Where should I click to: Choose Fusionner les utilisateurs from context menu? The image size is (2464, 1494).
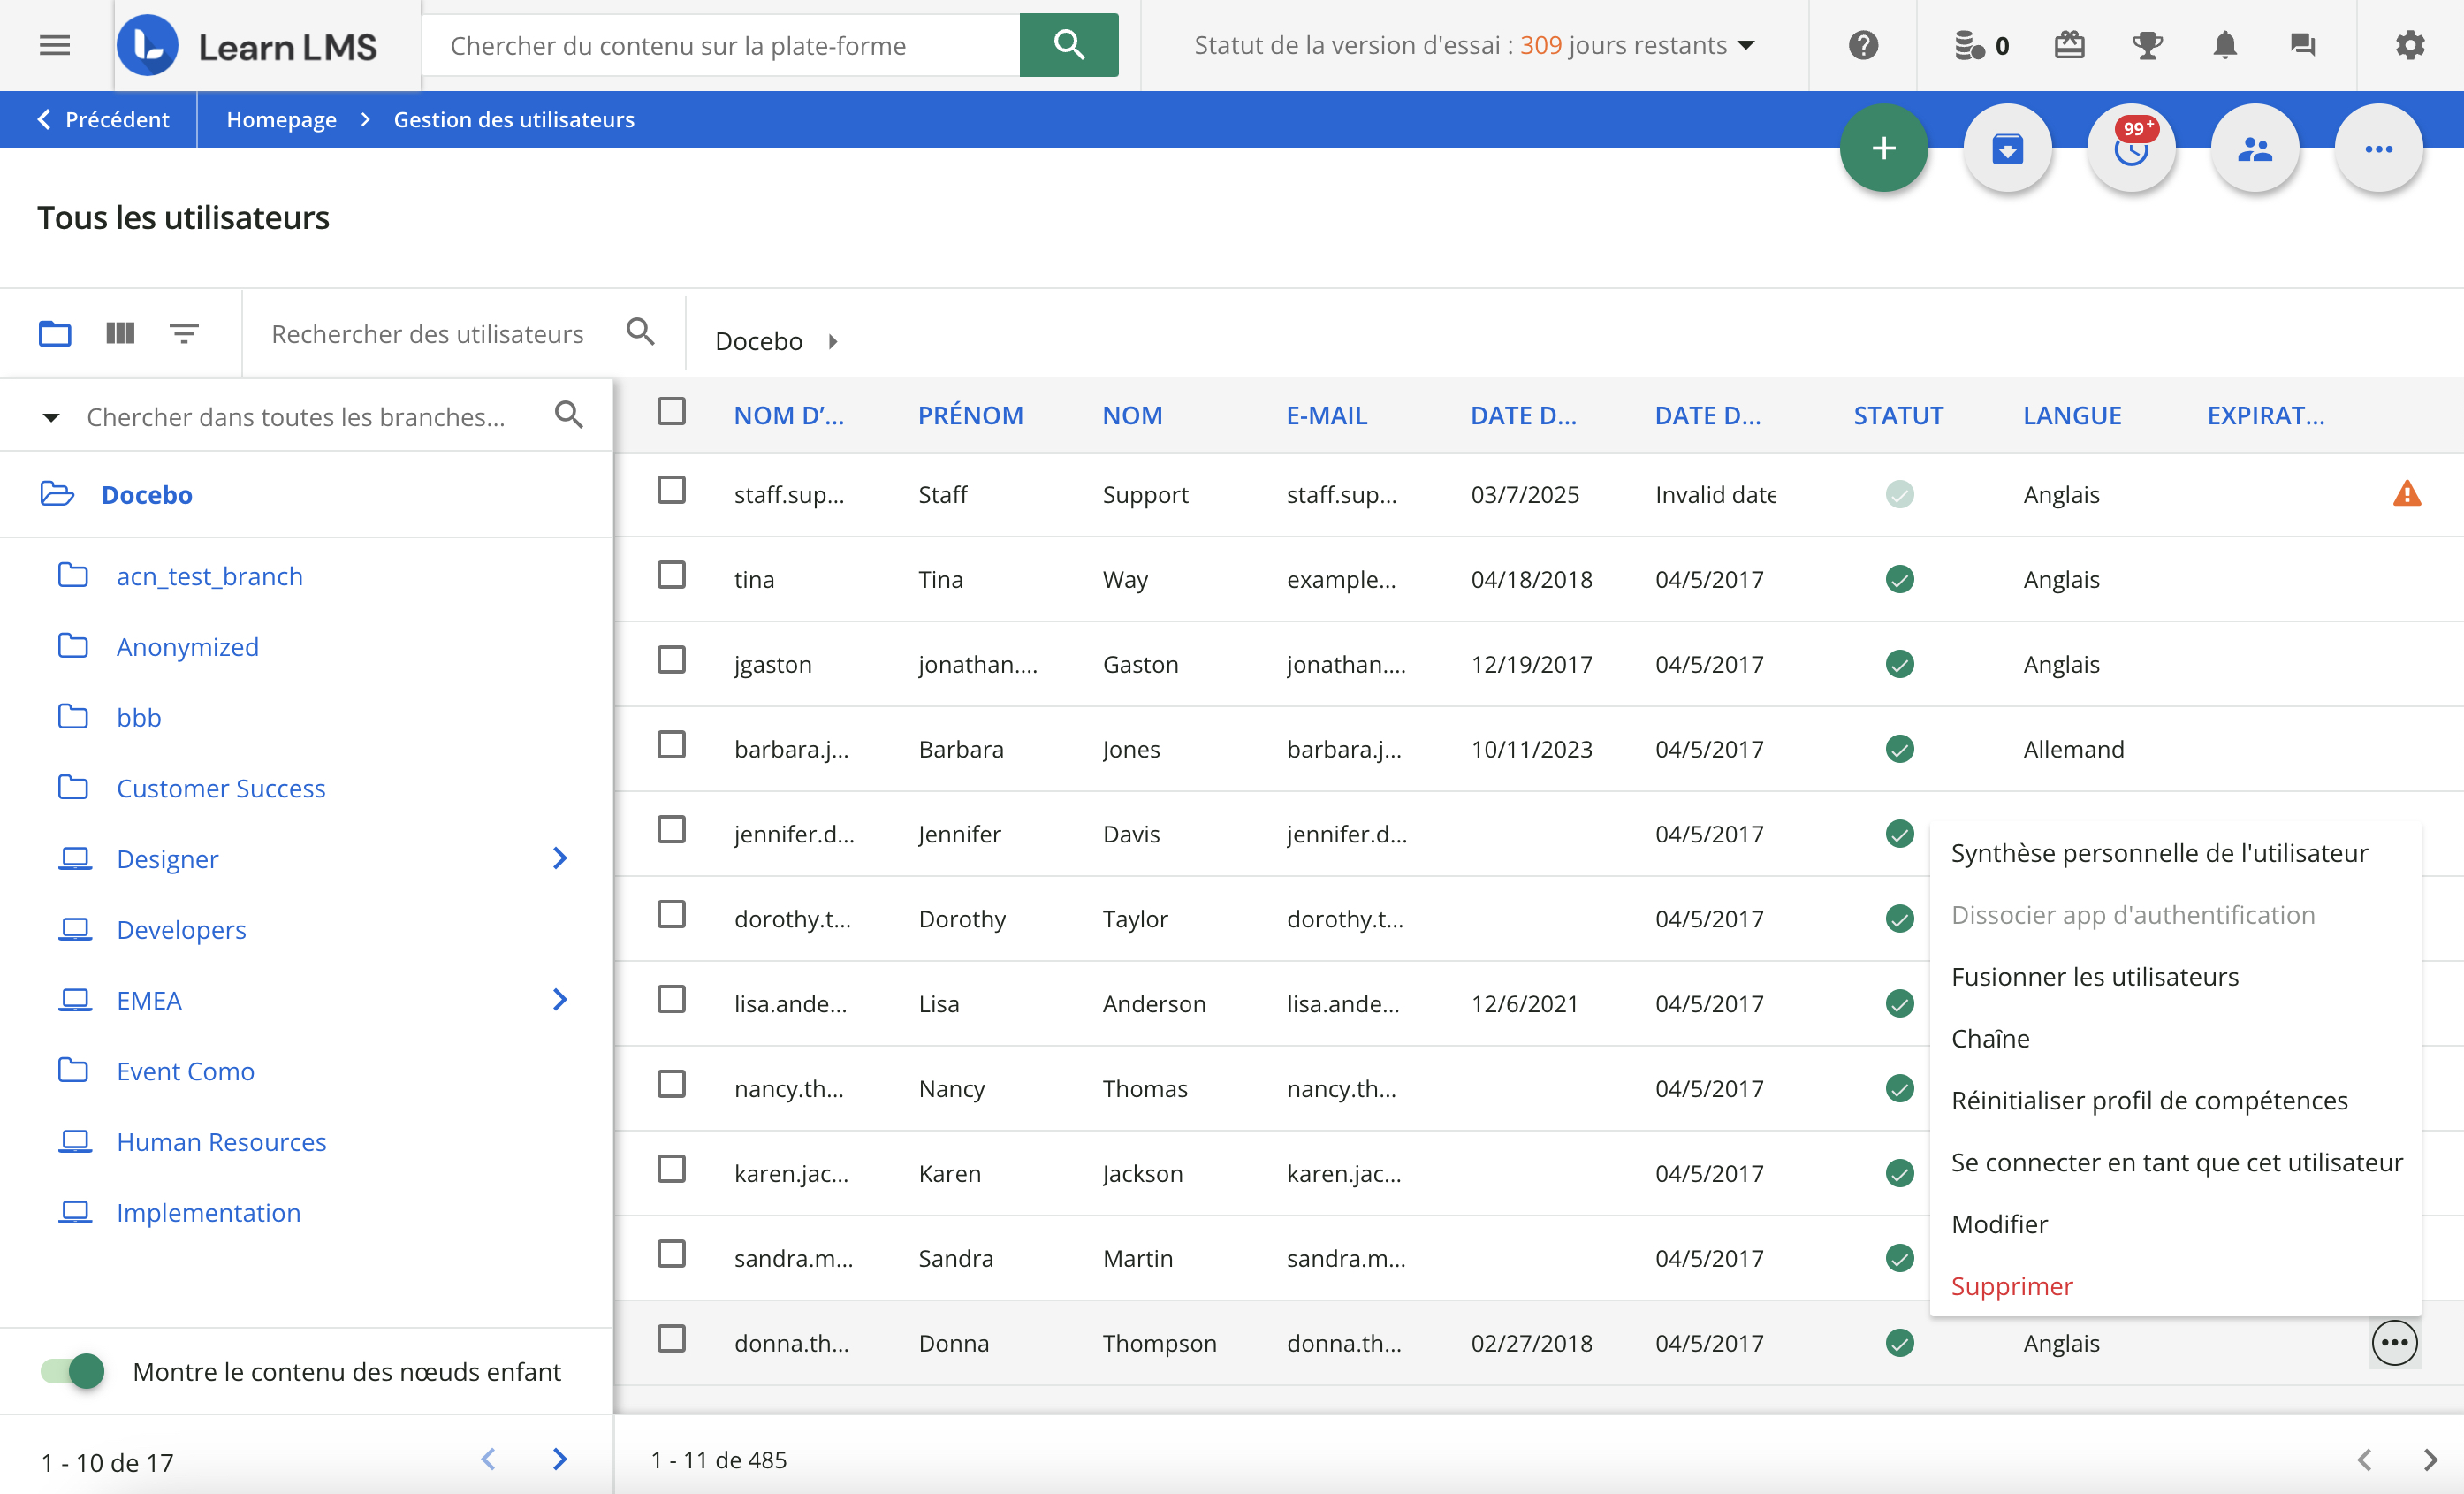pos(2094,977)
